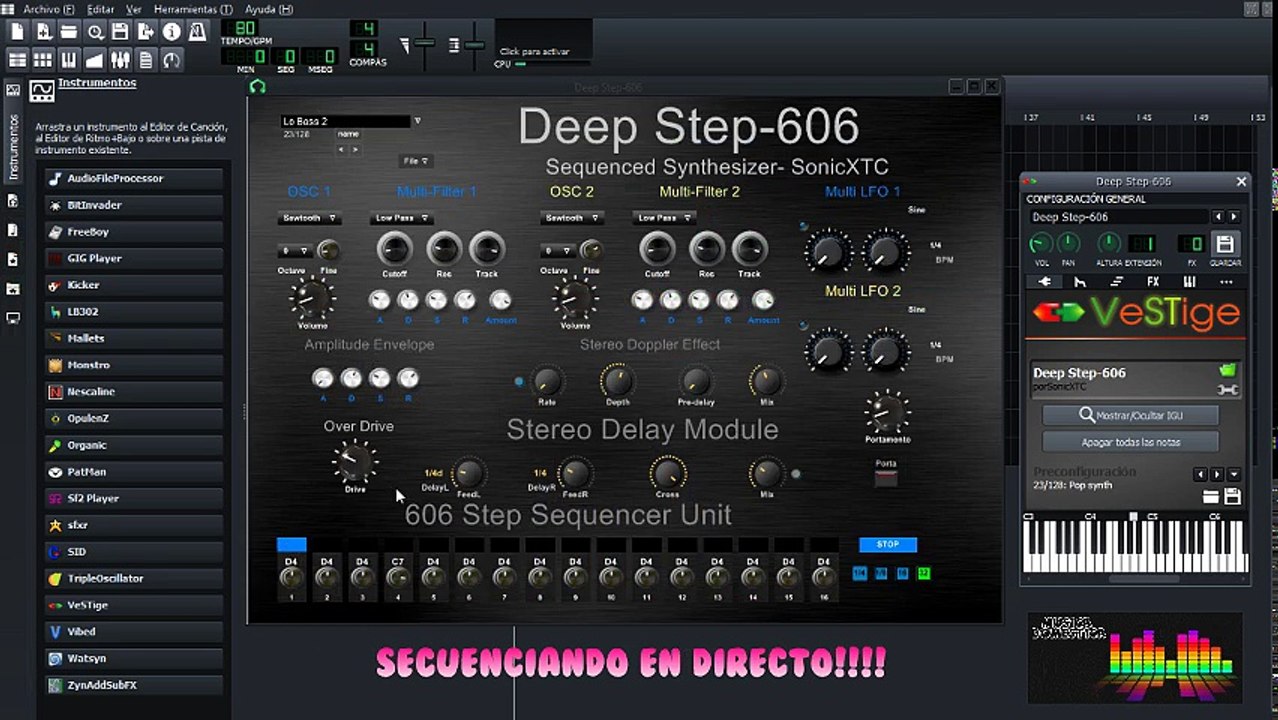Expand the VeSTige preset list down arrow

click(1234, 474)
